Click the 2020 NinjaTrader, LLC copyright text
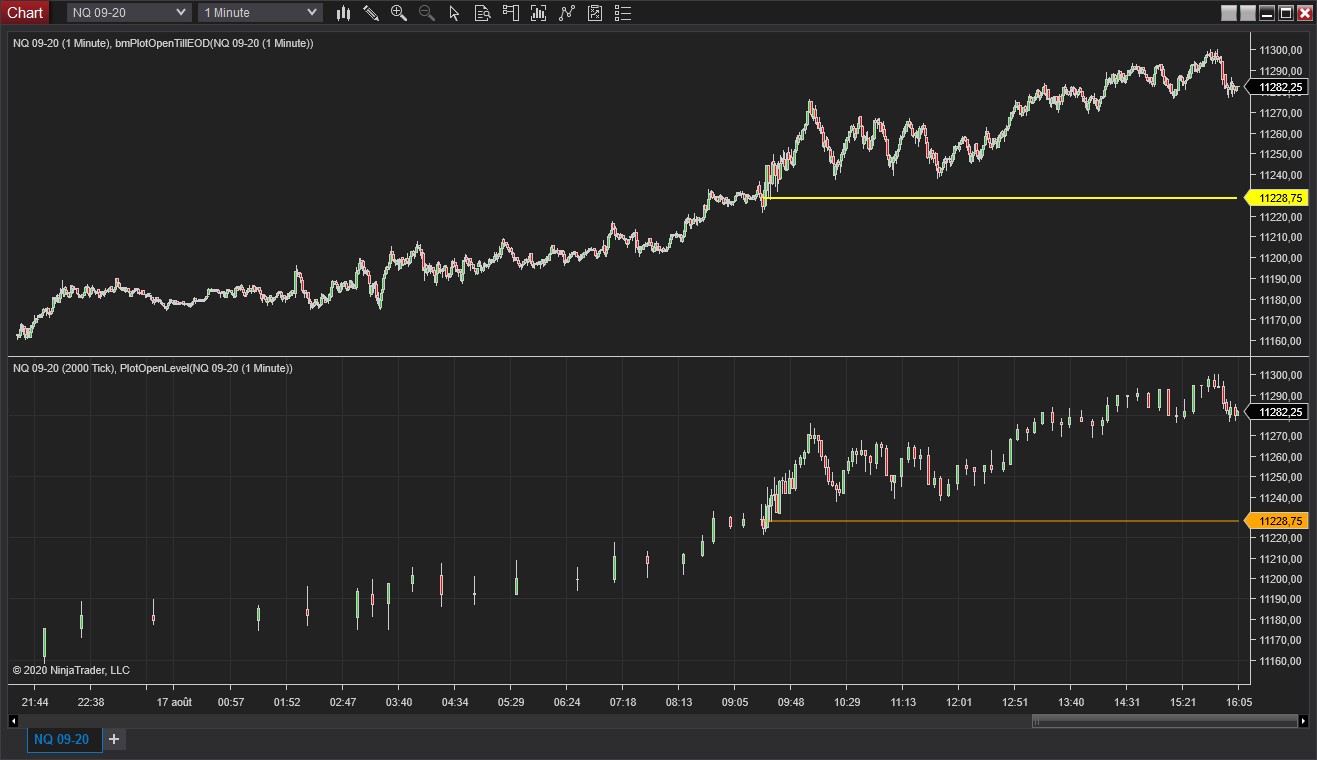The height and width of the screenshot is (760, 1317). [71, 670]
